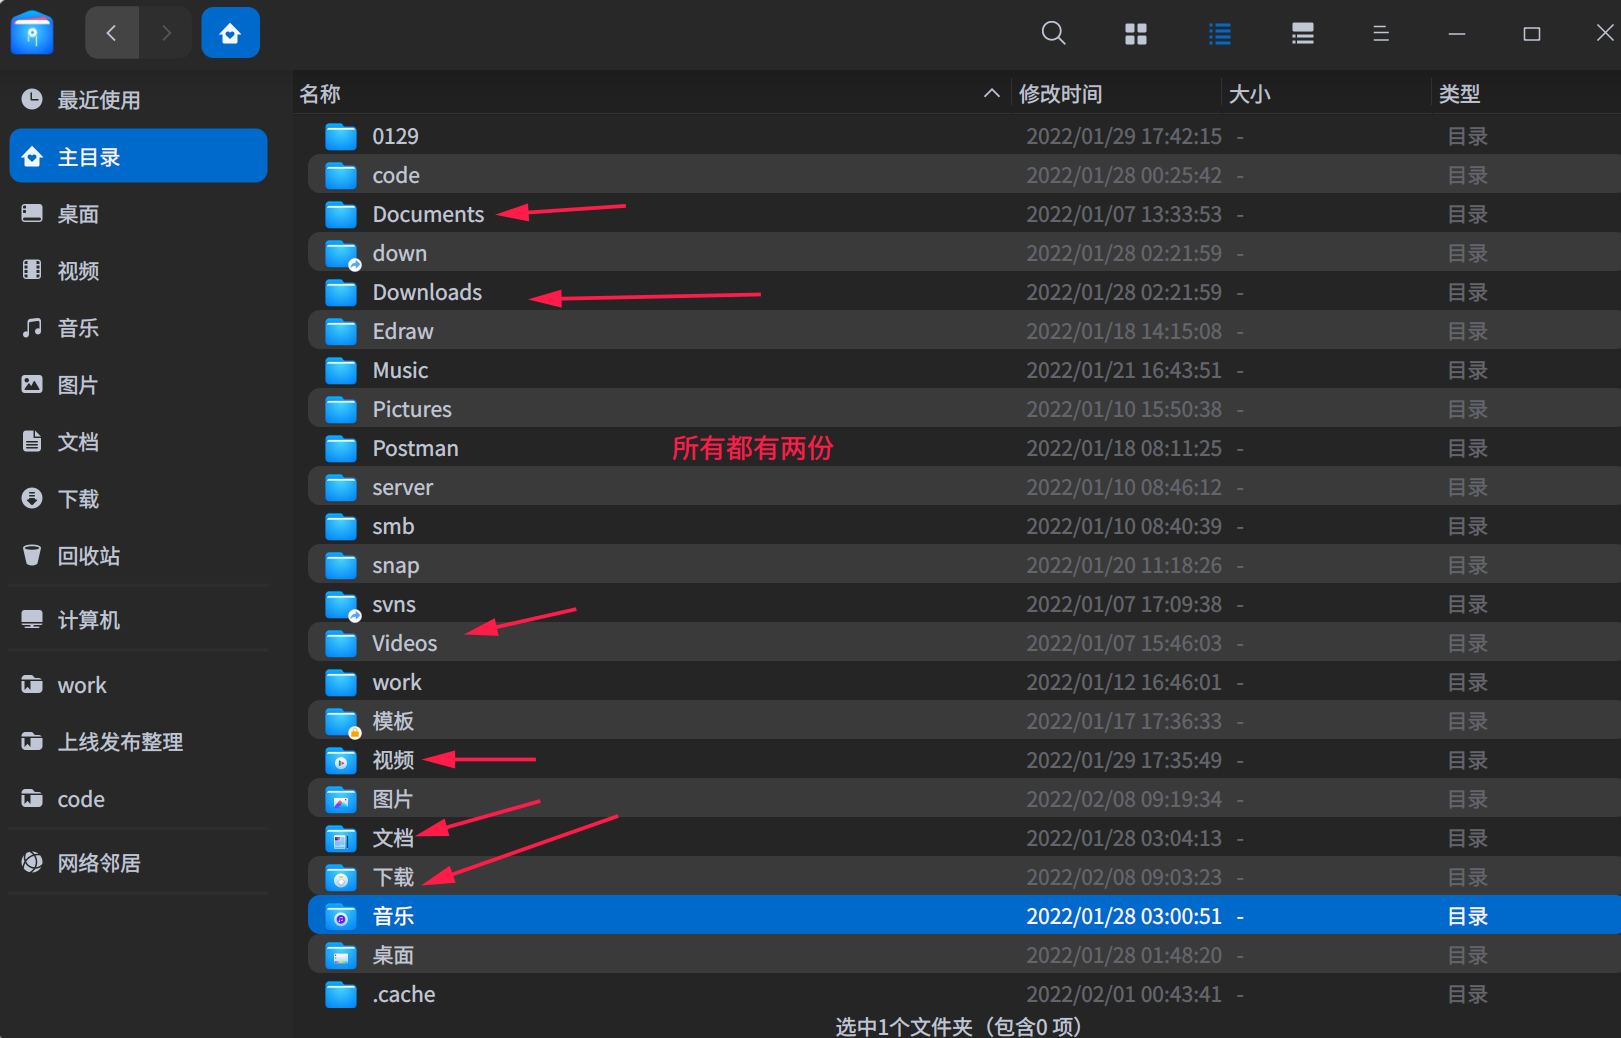This screenshot has height=1038, width=1621.
Task: Click the date 2022/01/21 16:43:51
Action: coord(1124,370)
